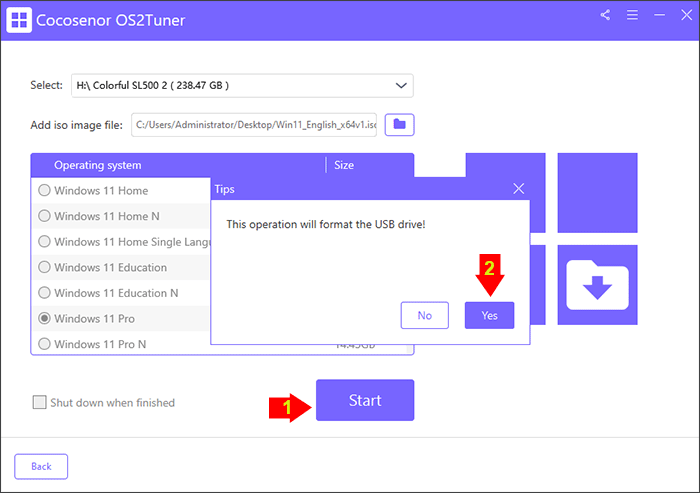
Task: Click the Tips dialog title
Action: (225, 189)
